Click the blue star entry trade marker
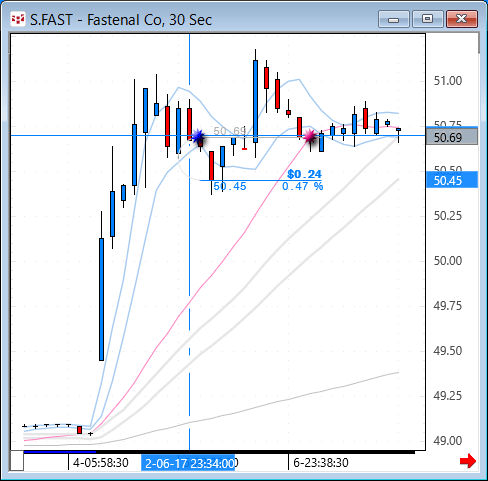488x481 pixels. pyautogui.click(x=198, y=136)
